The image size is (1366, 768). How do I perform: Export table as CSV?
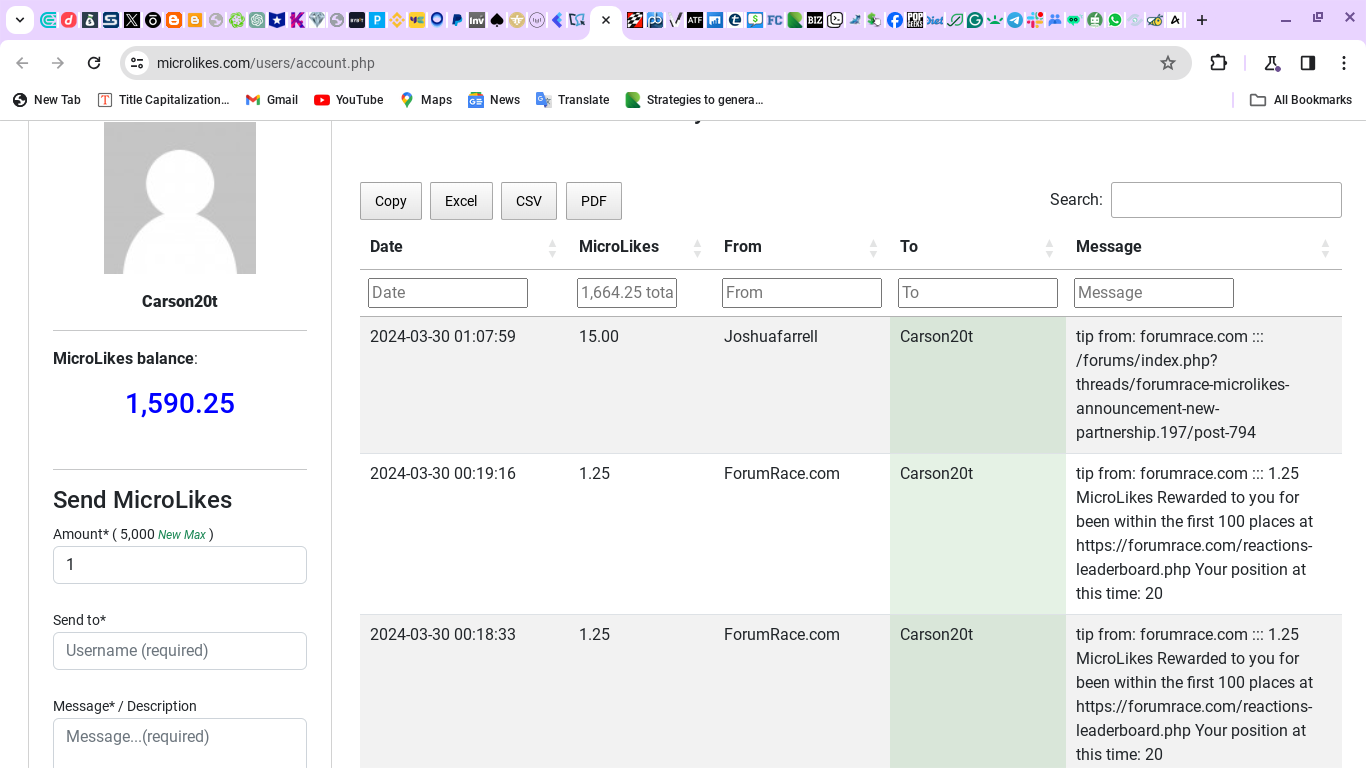529,201
